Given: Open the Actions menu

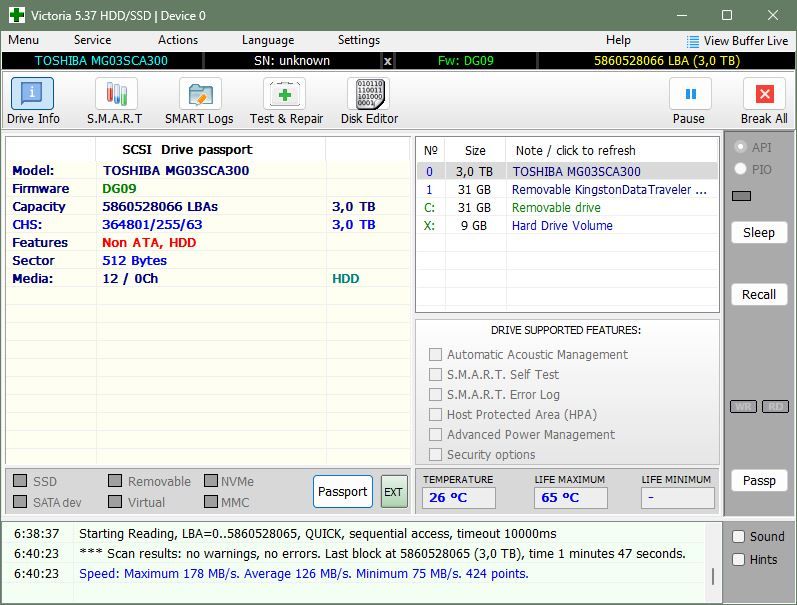Looking at the screenshot, I should click(x=177, y=40).
